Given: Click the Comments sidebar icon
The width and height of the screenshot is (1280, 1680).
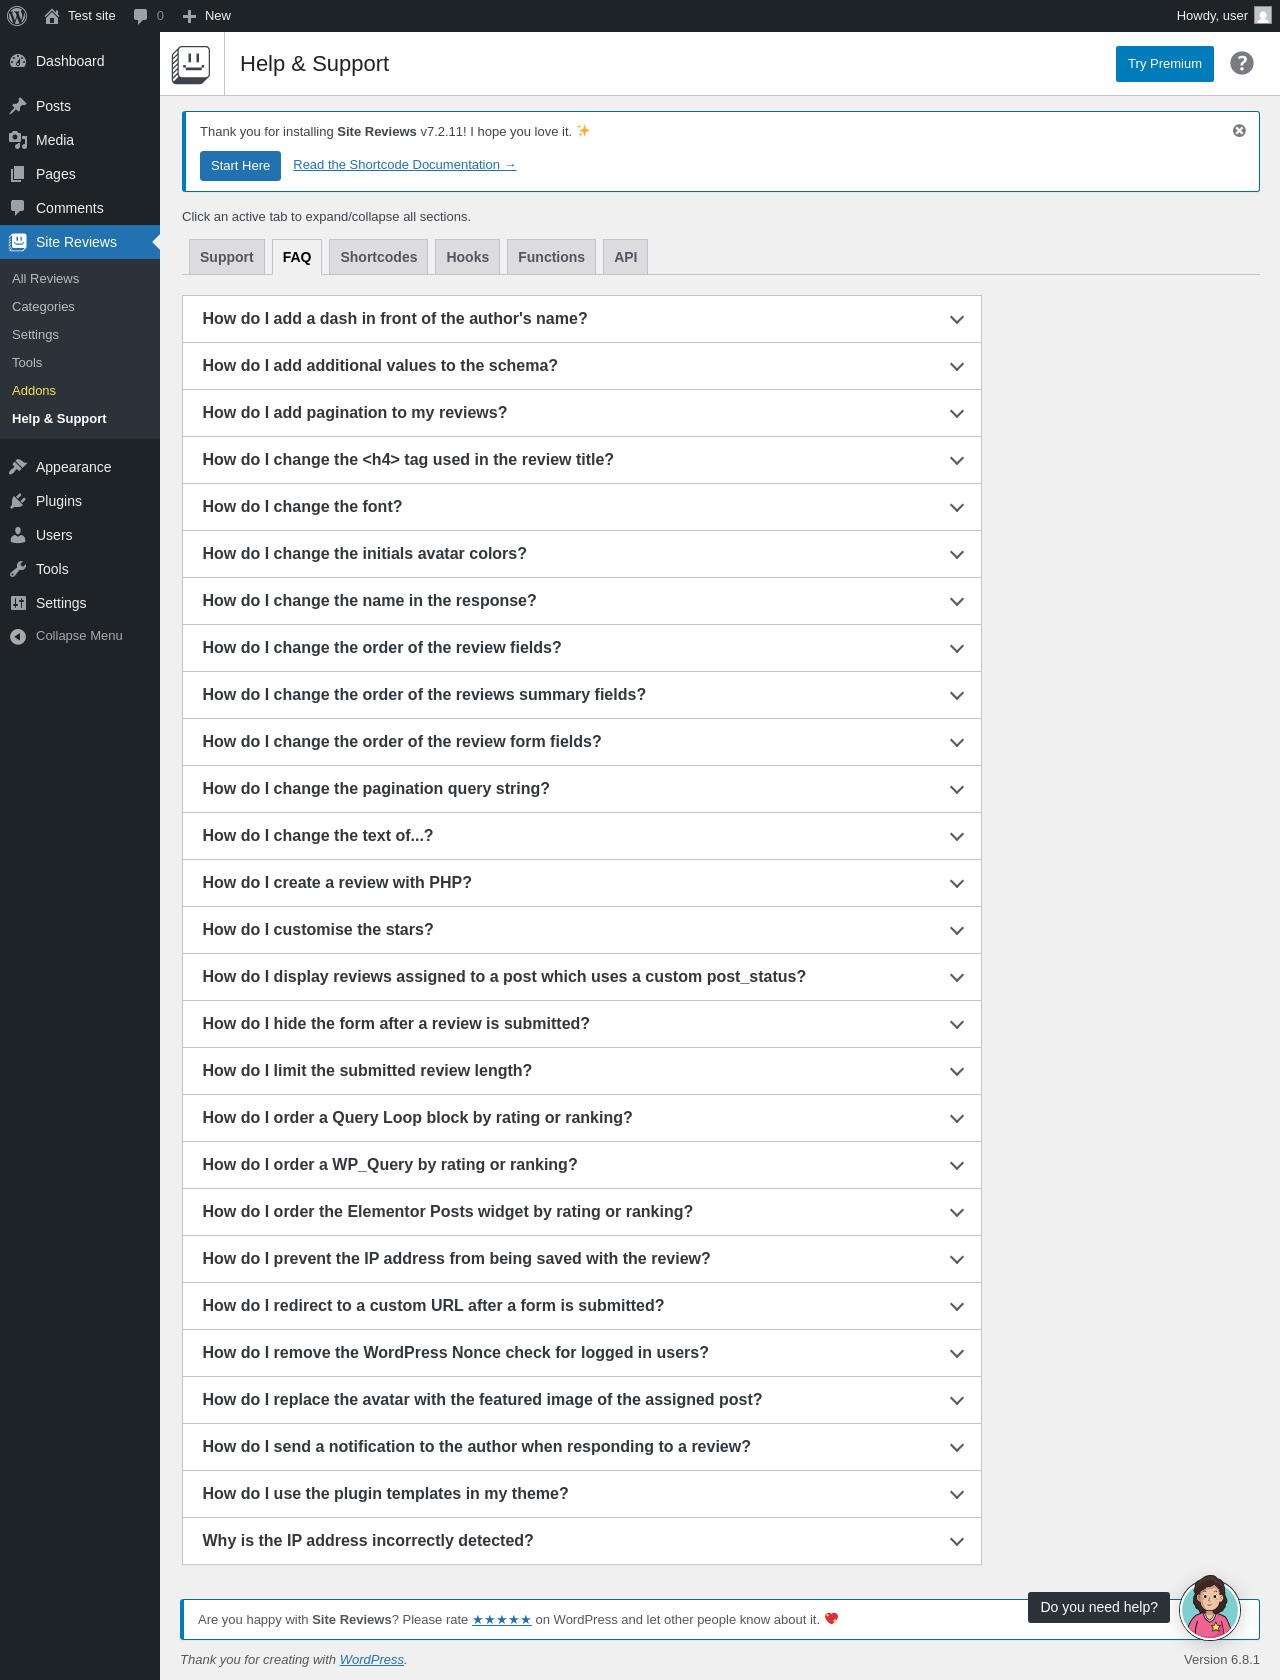Looking at the screenshot, I should (x=18, y=208).
